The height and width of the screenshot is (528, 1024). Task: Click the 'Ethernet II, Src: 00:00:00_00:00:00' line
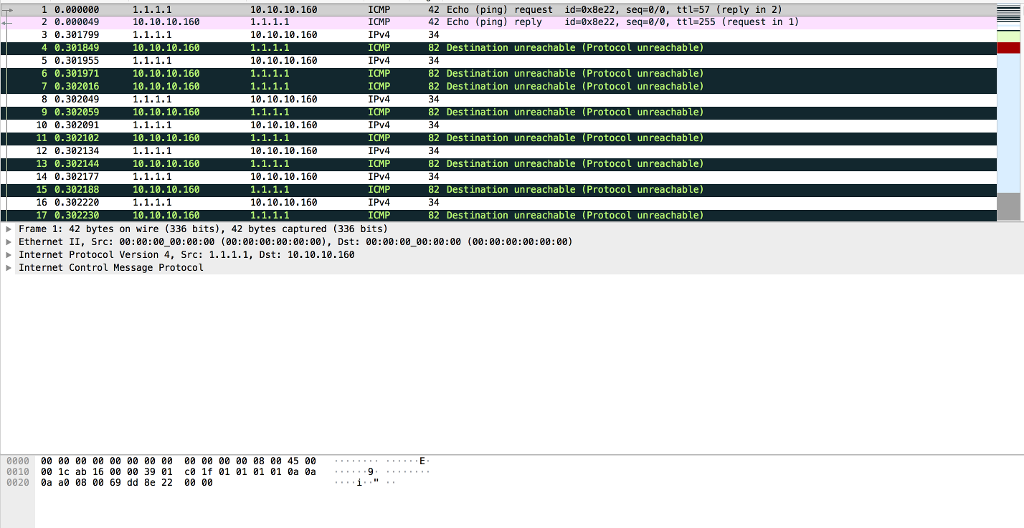pyautogui.click(x=295, y=242)
